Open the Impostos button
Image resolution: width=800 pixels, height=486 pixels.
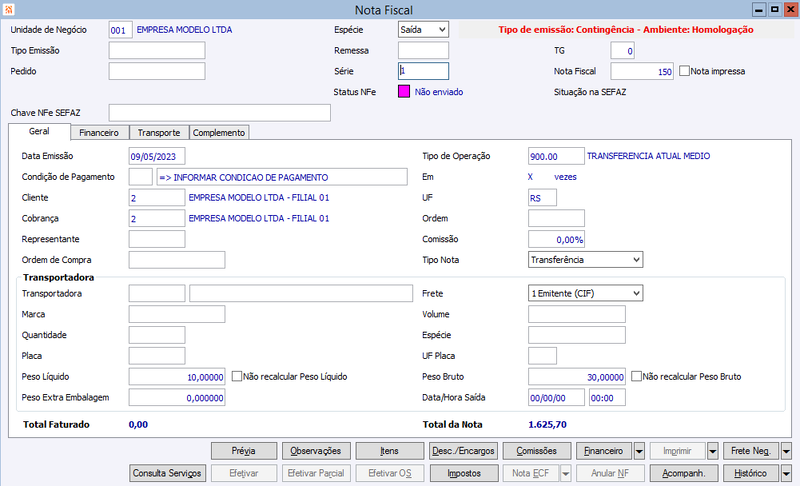464,473
